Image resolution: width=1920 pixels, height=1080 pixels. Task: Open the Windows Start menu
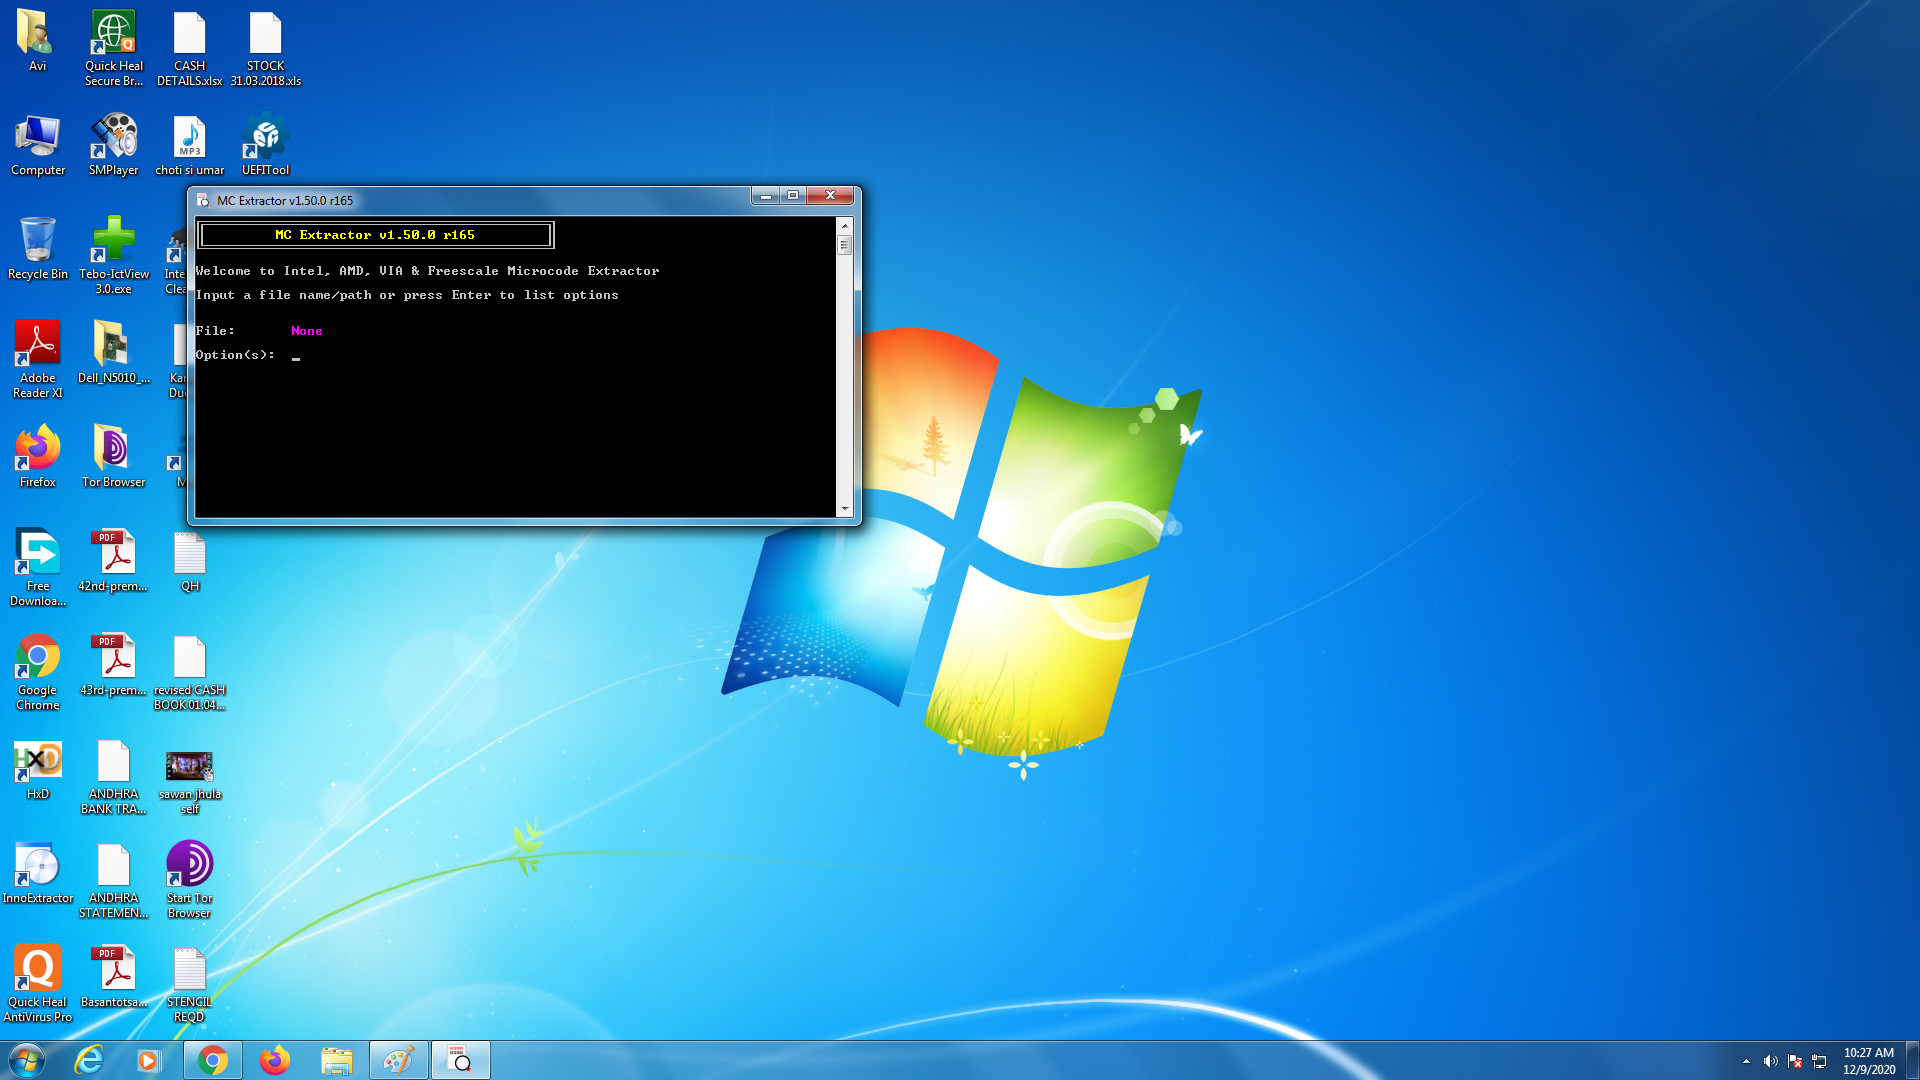click(27, 1060)
